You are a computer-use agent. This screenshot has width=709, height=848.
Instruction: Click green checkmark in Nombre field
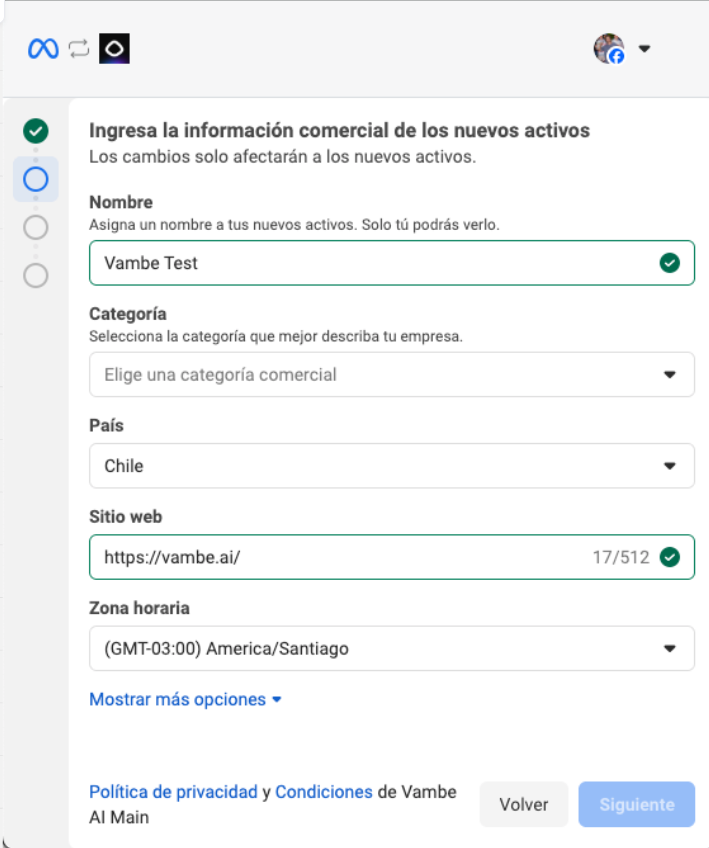point(670,263)
